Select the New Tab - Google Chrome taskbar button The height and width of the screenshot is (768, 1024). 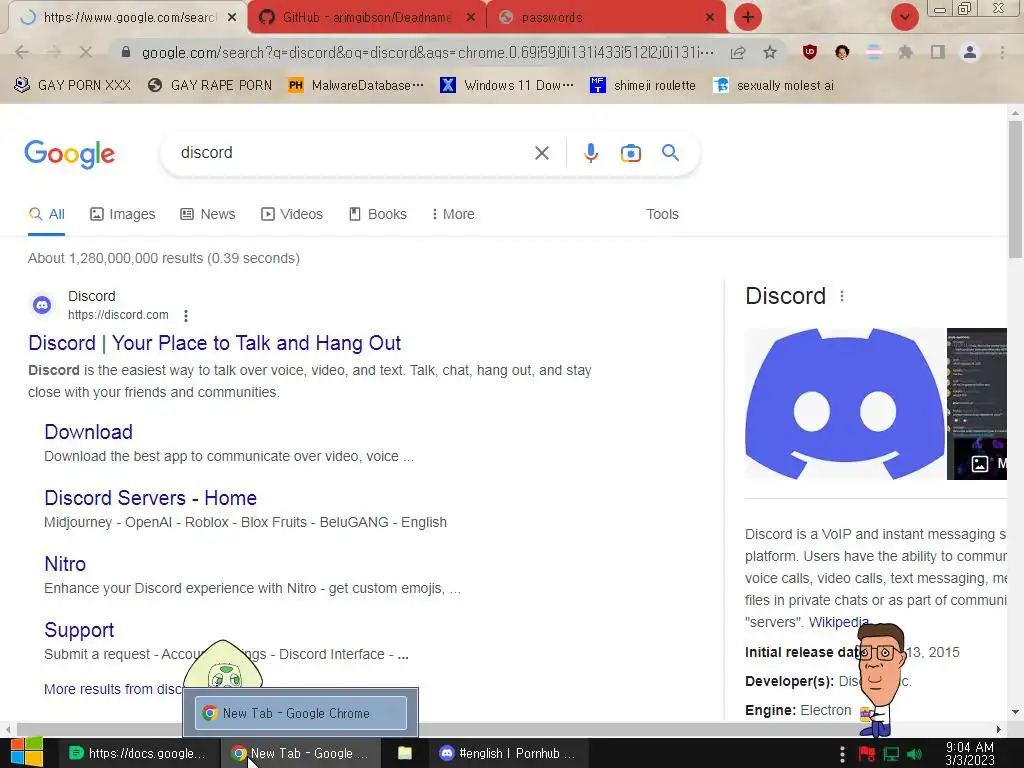coord(300,754)
